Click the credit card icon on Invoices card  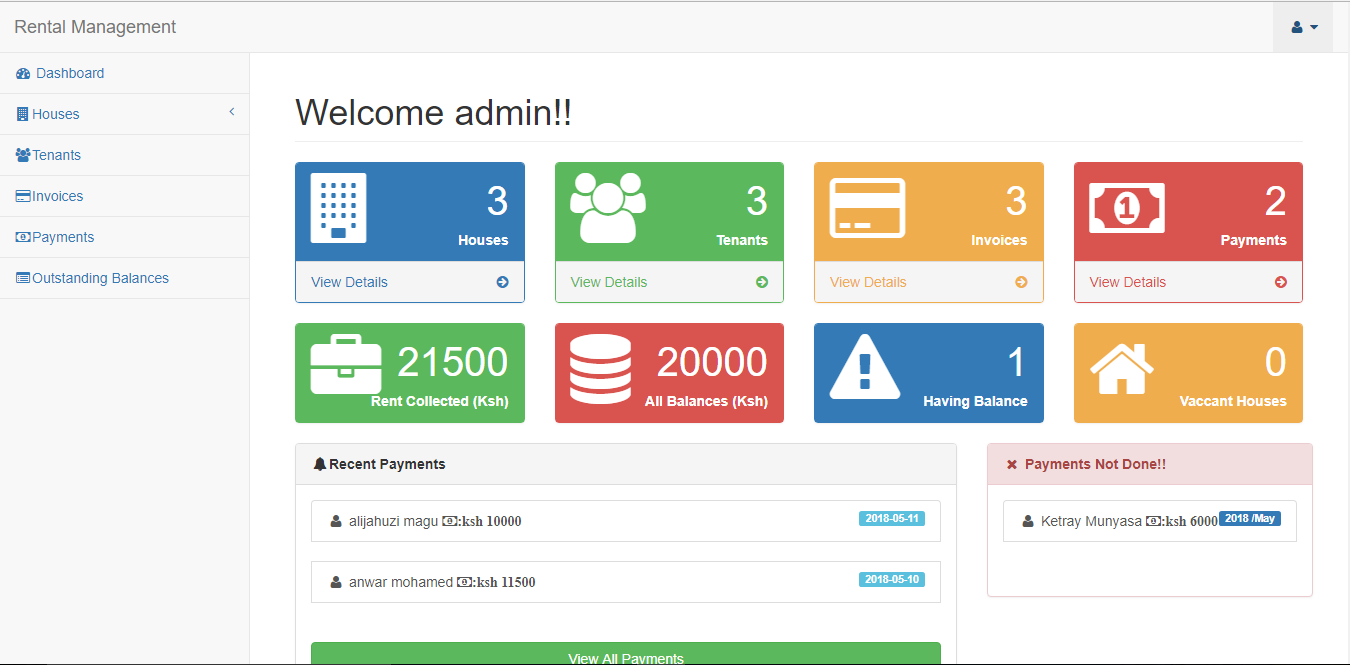pos(867,208)
